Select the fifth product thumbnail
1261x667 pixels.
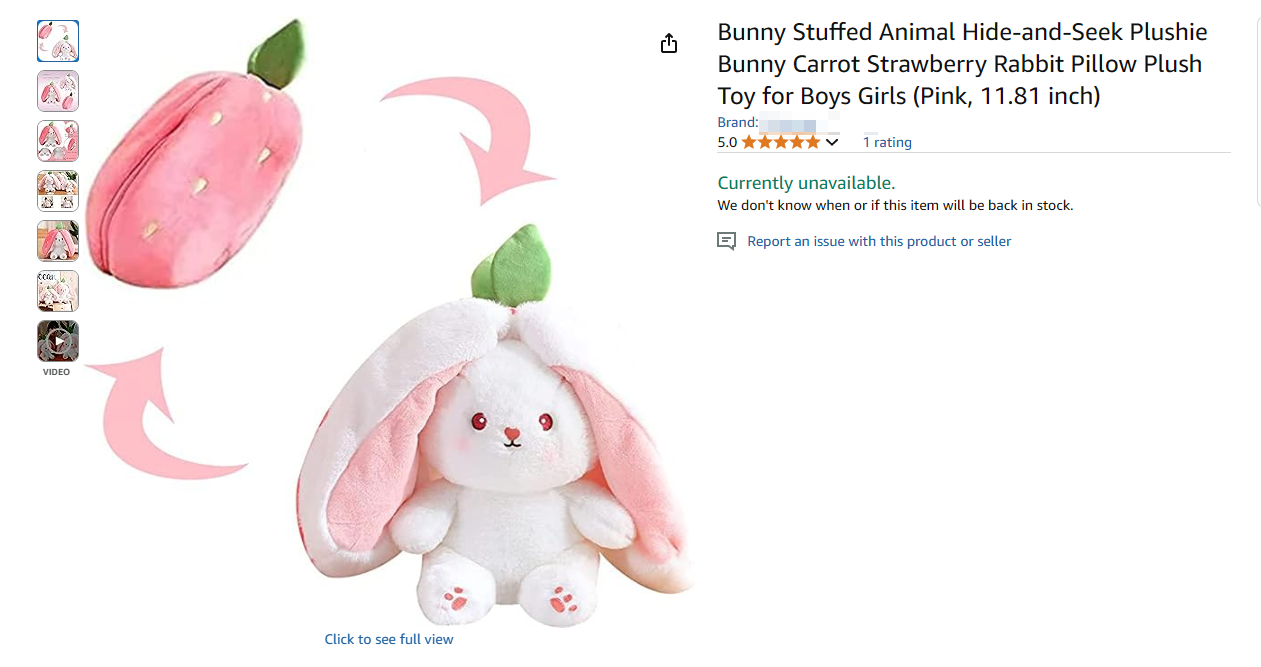click(58, 241)
